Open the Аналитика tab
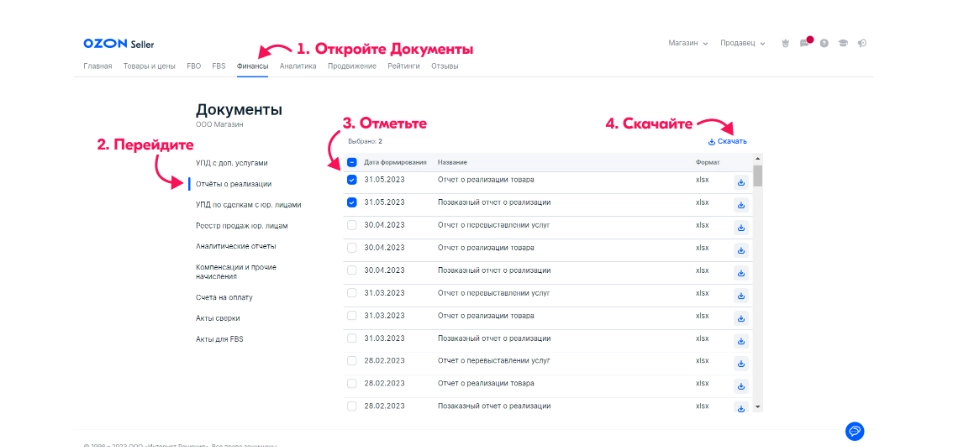The image size is (956, 447). point(298,66)
